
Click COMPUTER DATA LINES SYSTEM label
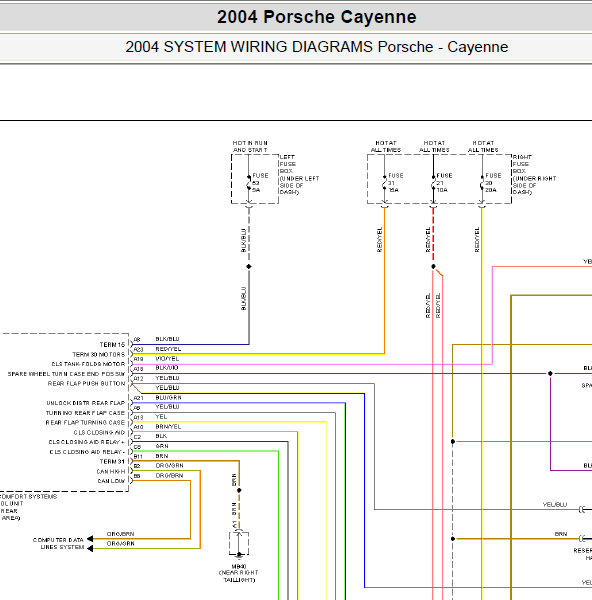pyautogui.click(x=59, y=544)
